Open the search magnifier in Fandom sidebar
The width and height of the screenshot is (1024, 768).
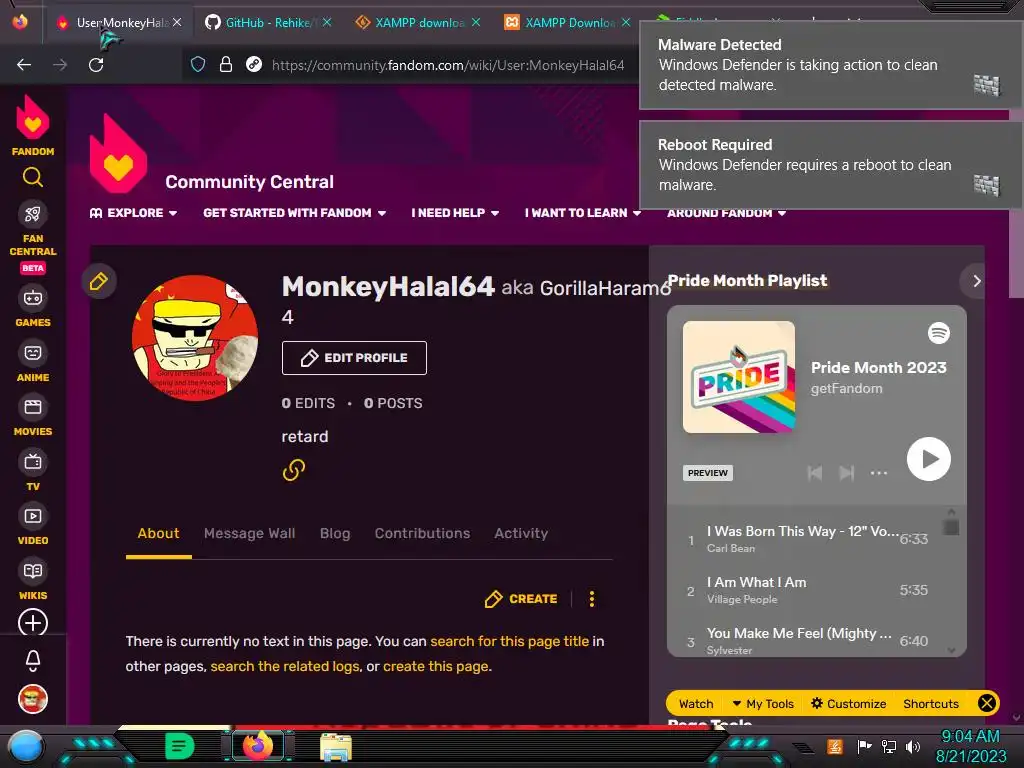tap(33, 177)
